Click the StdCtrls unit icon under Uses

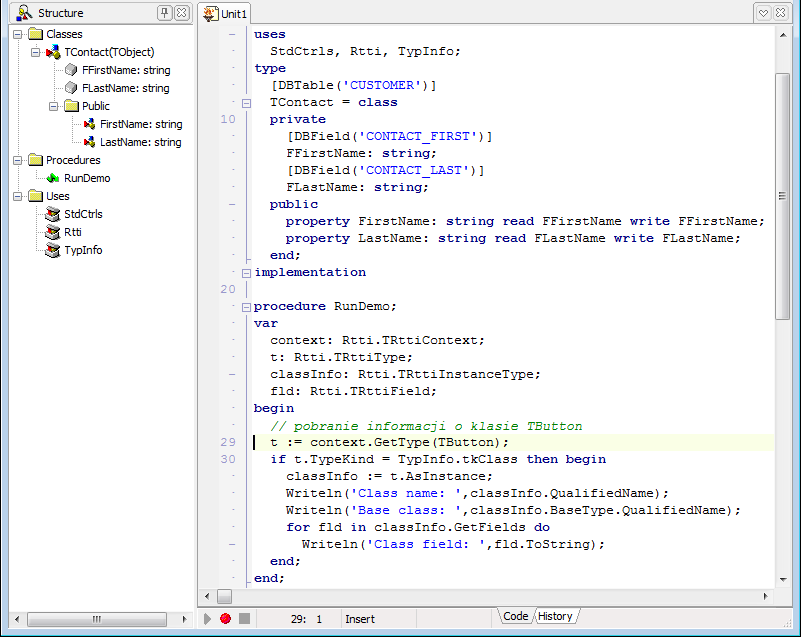[54, 214]
